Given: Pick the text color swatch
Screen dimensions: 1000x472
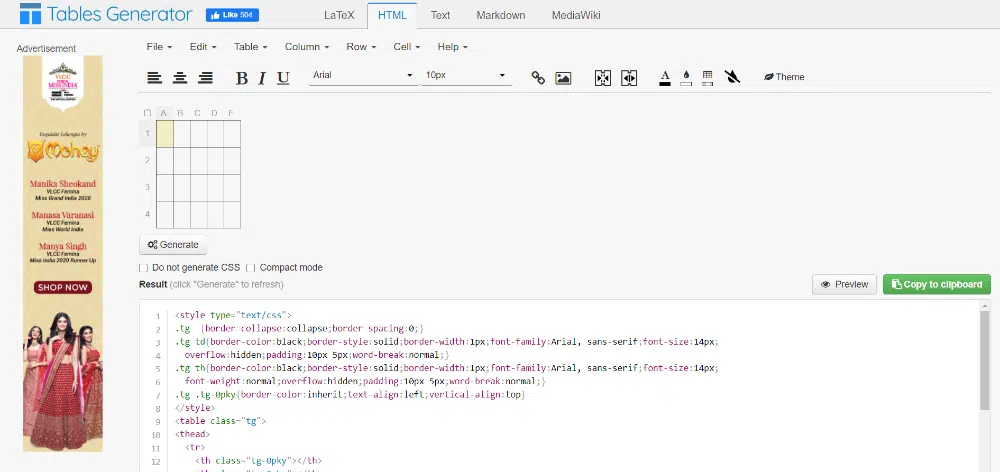Looking at the screenshot, I should [665, 77].
